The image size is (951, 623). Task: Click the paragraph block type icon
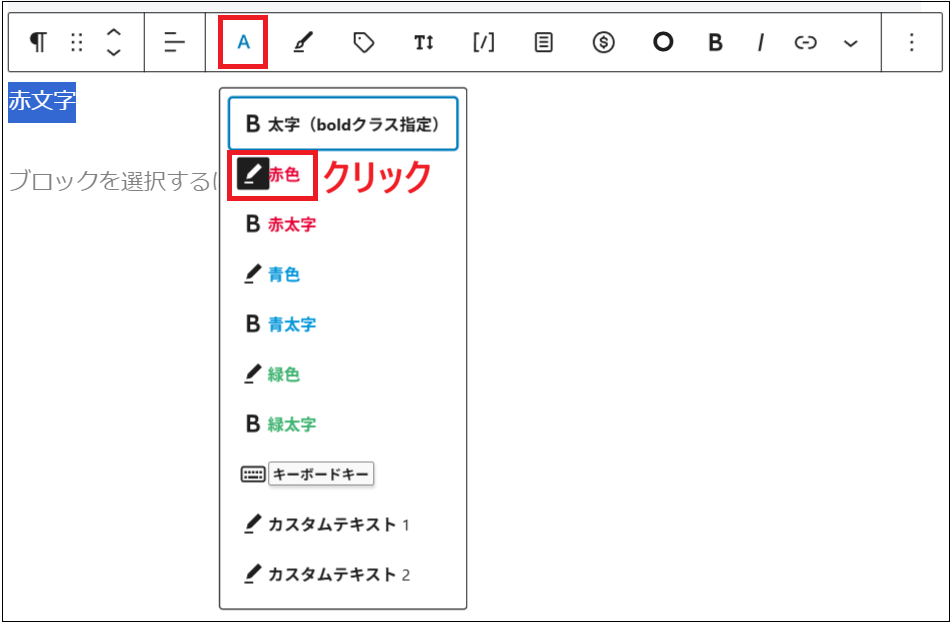(x=38, y=42)
